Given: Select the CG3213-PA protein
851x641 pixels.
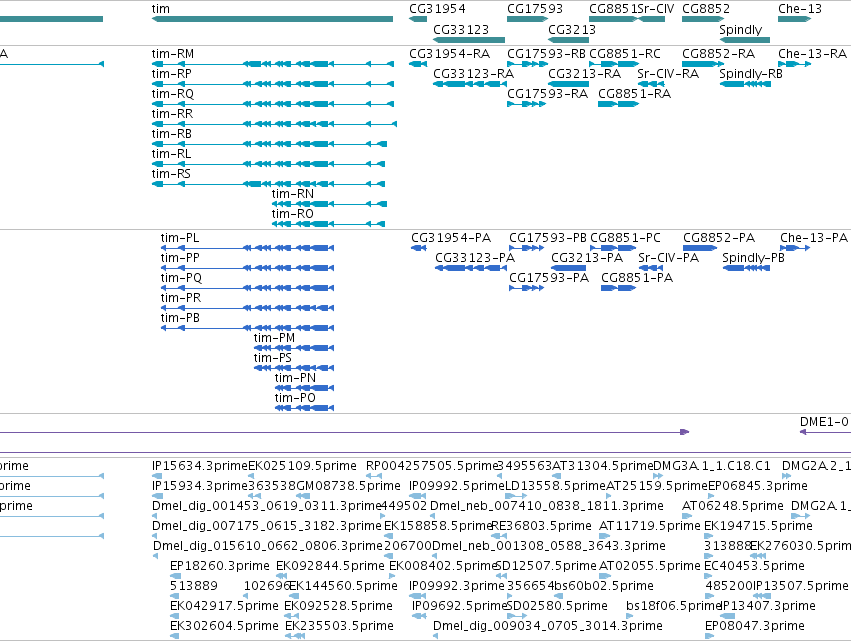Looking at the screenshot, I should click(x=568, y=268).
